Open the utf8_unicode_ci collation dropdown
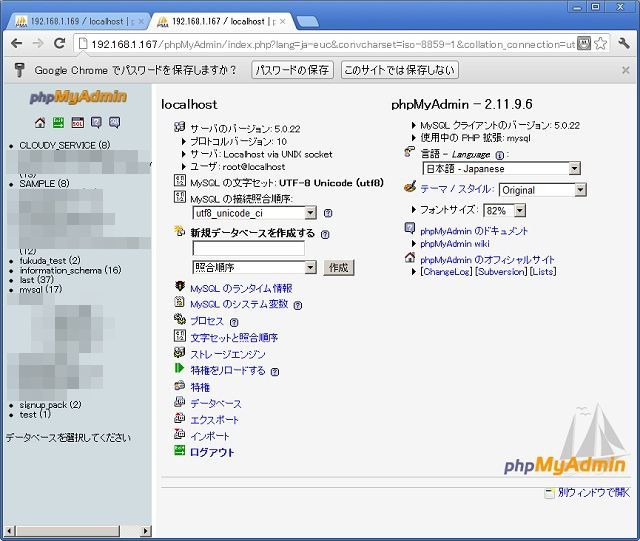The image size is (640, 541). (254, 213)
